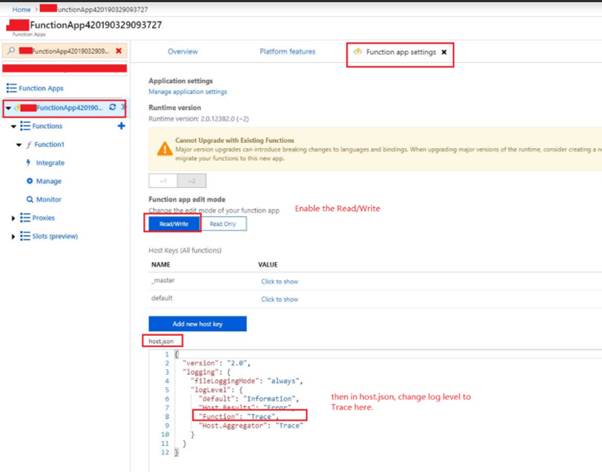602x472 pixels.
Task: Enable Read/Write edit mode
Action: (x=174, y=224)
